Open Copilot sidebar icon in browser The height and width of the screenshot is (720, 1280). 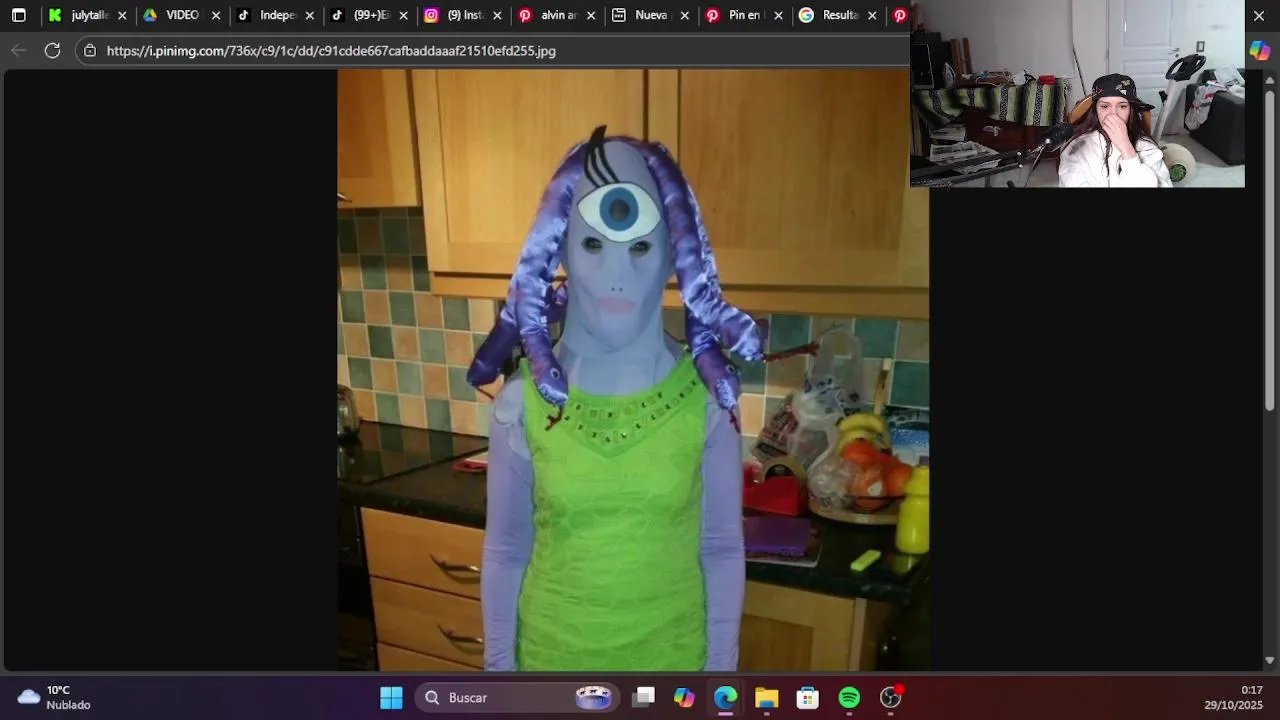pos(1259,50)
